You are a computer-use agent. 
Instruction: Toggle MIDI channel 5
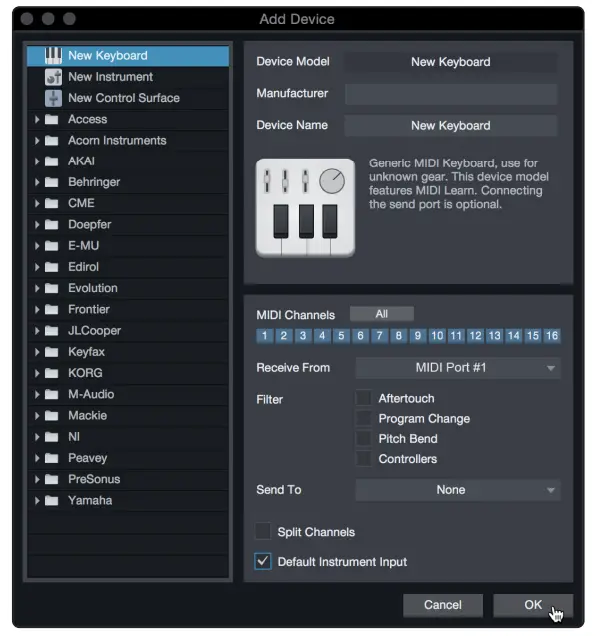(x=341, y=336)
